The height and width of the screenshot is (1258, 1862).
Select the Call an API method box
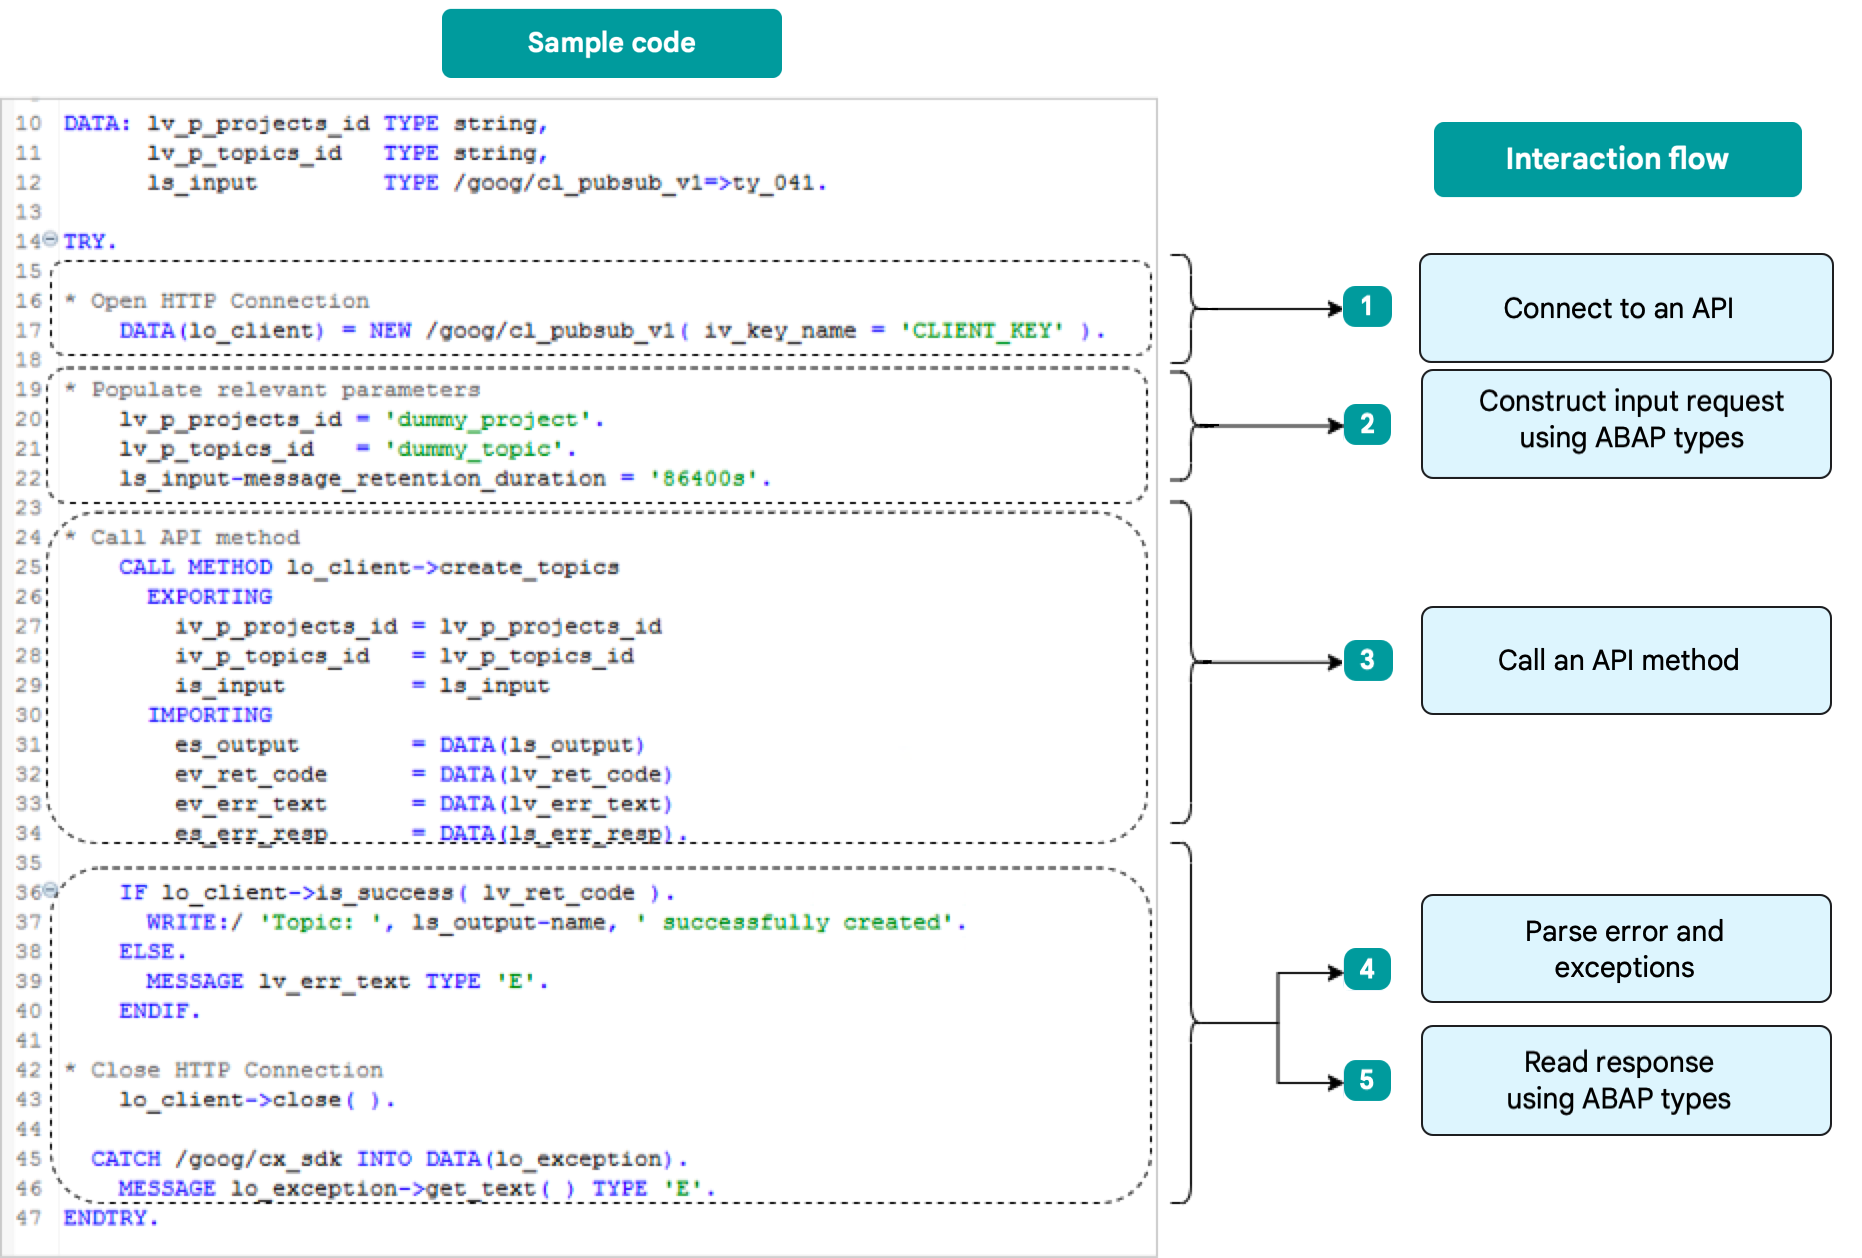(1625, 660)
